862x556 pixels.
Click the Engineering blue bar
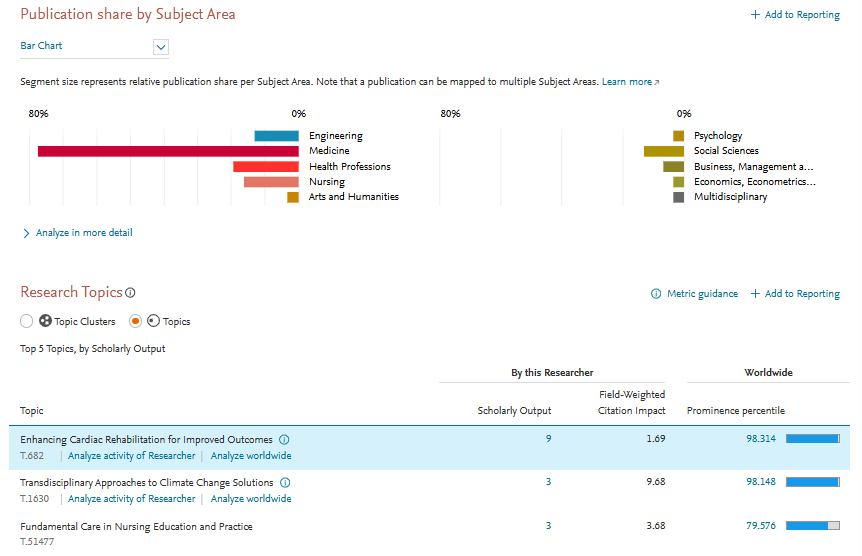point(276,136)
